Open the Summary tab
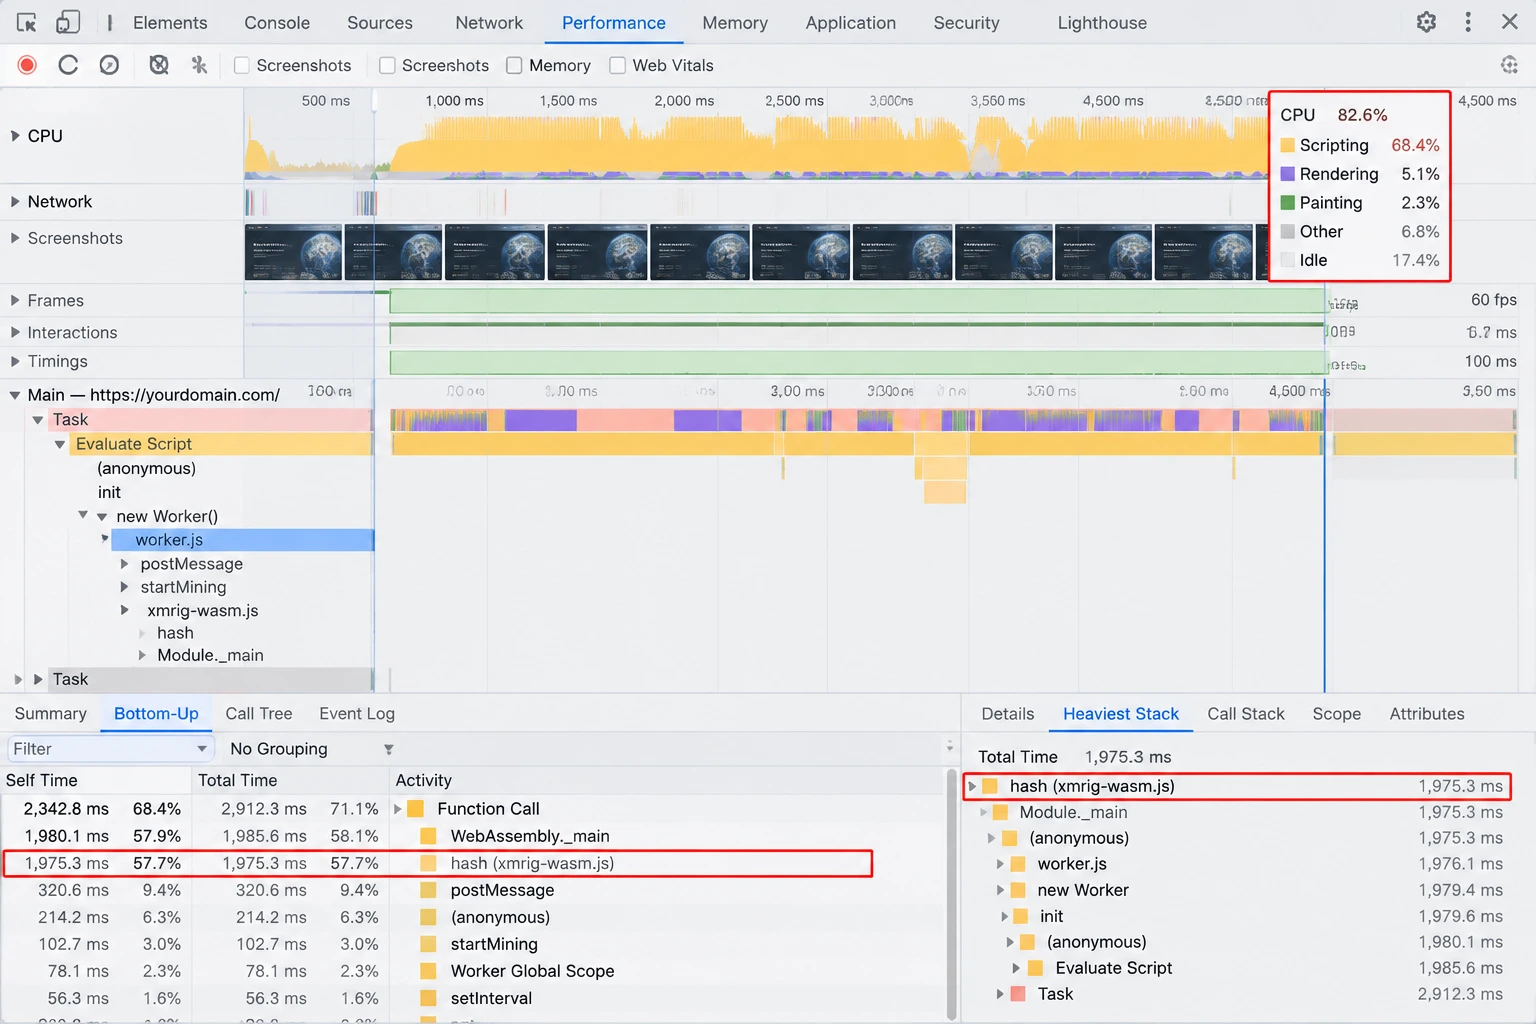1536x1024 pixels. [x=51, y=714]
